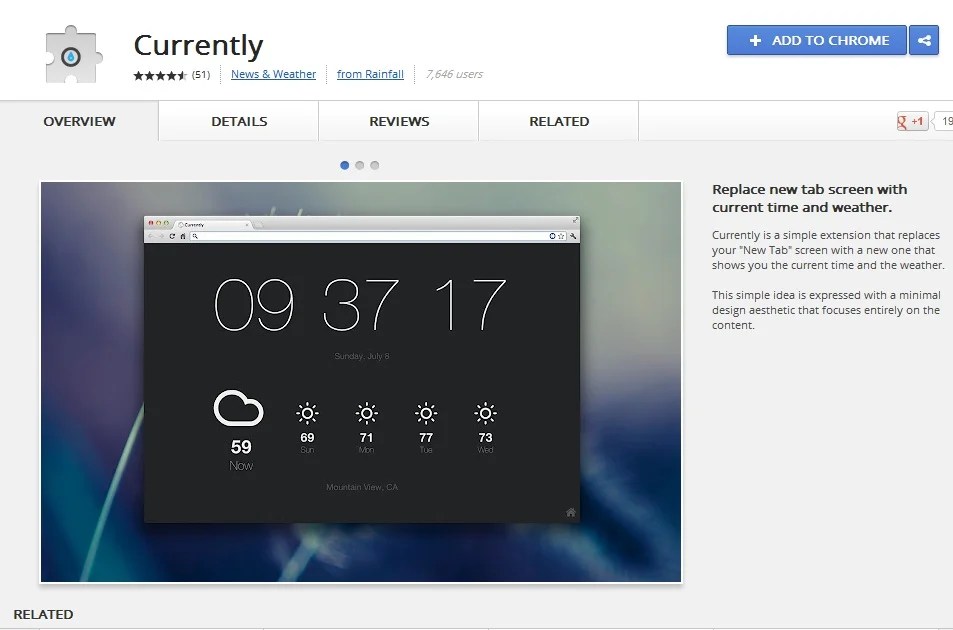Click the 'RELATED' section heading at bottom
Screen dimensions: 953x630
[43, 614]
